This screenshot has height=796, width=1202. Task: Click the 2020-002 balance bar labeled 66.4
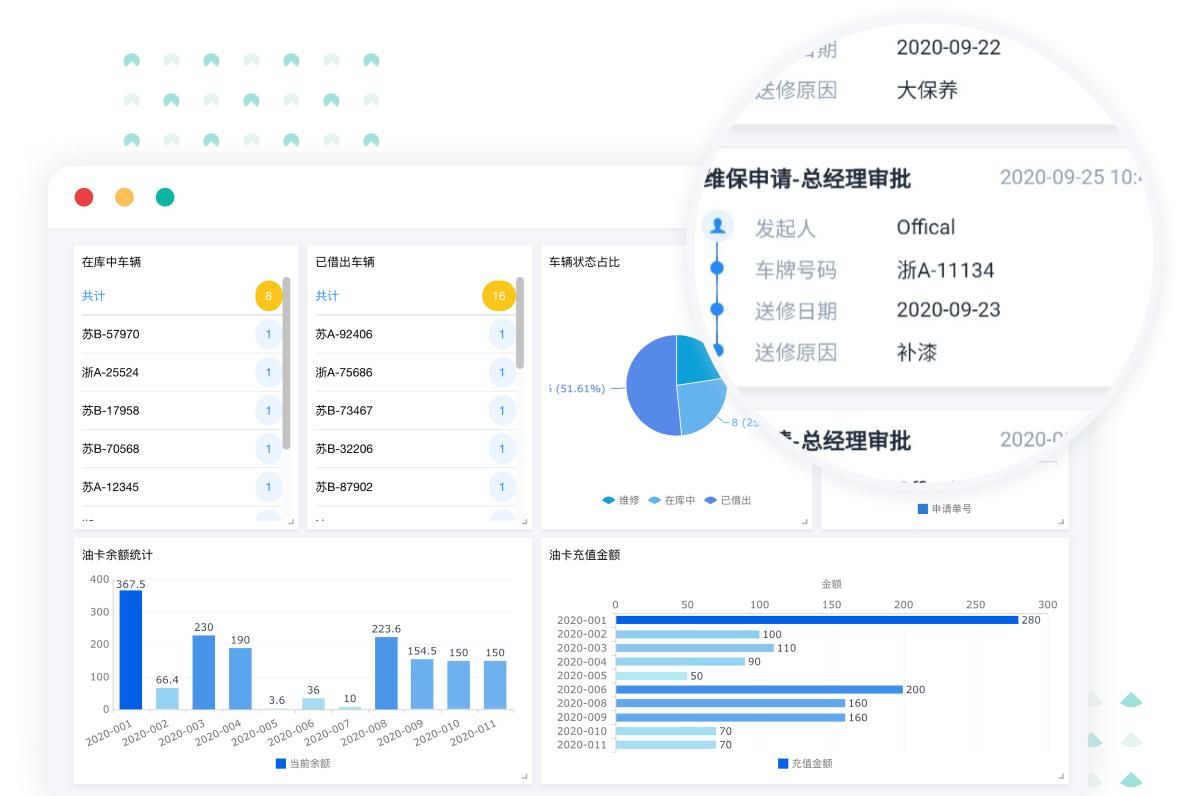[167, 699]
